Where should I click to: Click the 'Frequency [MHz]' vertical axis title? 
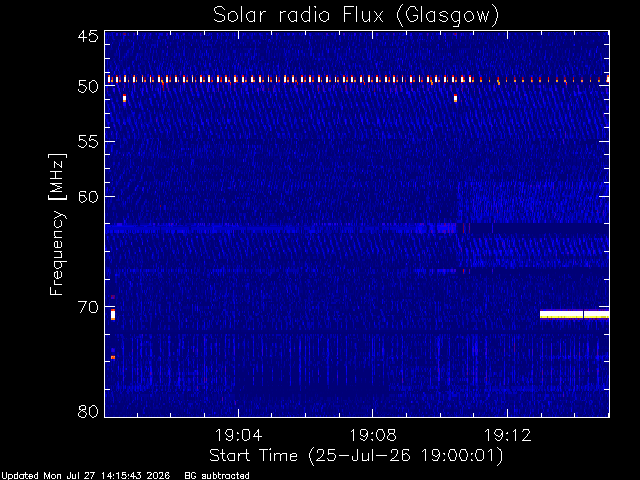[x=57, y=224]
